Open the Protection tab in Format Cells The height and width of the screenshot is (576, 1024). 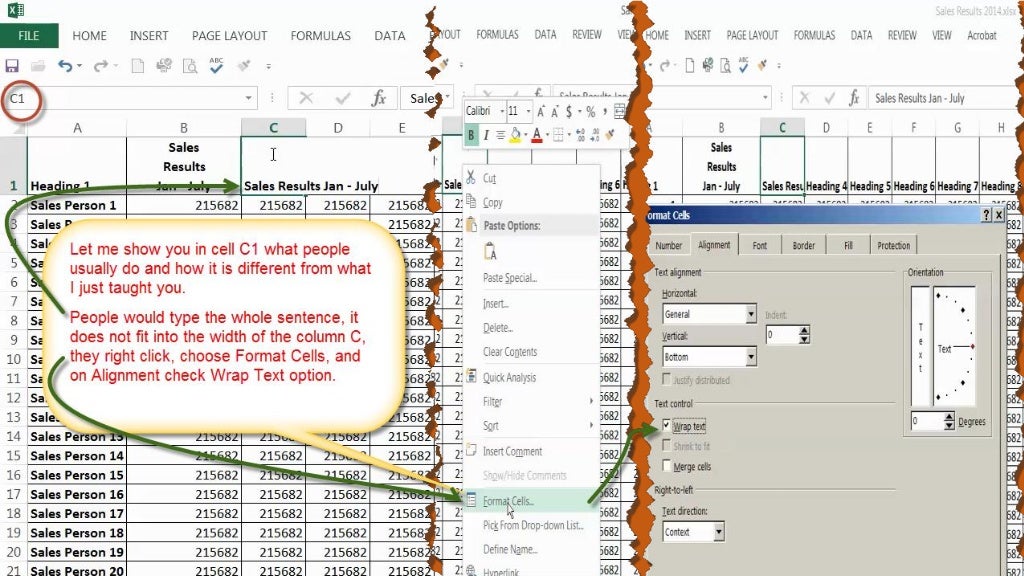893,246
